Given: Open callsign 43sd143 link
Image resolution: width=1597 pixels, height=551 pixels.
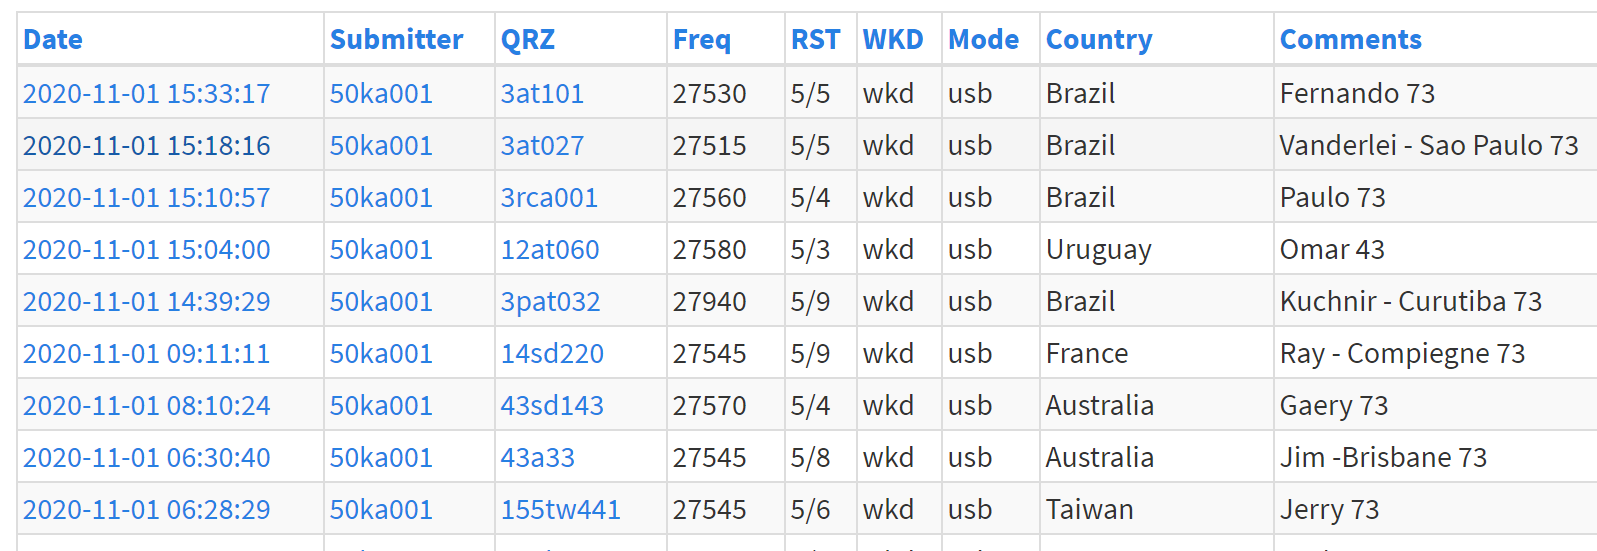Looking at the screenshot, I should pos(552,406).
